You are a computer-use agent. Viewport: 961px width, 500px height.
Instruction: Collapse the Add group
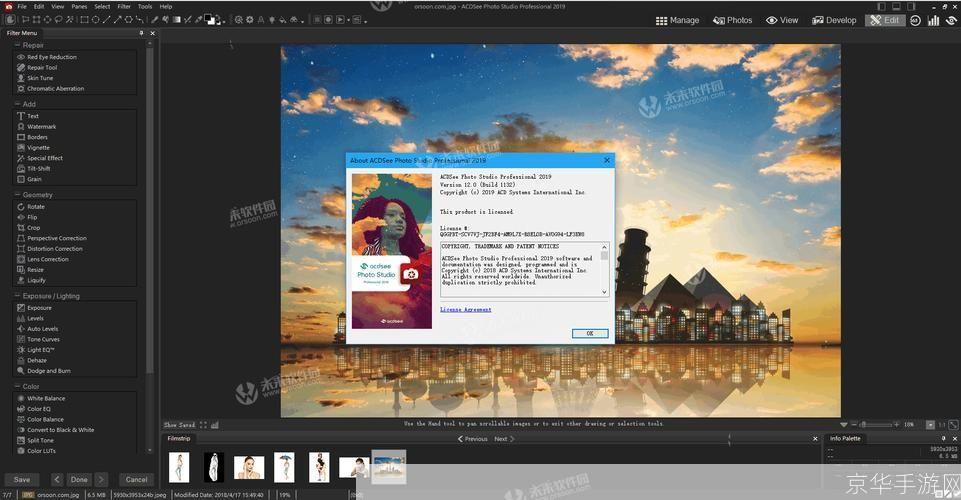point(17,104)
